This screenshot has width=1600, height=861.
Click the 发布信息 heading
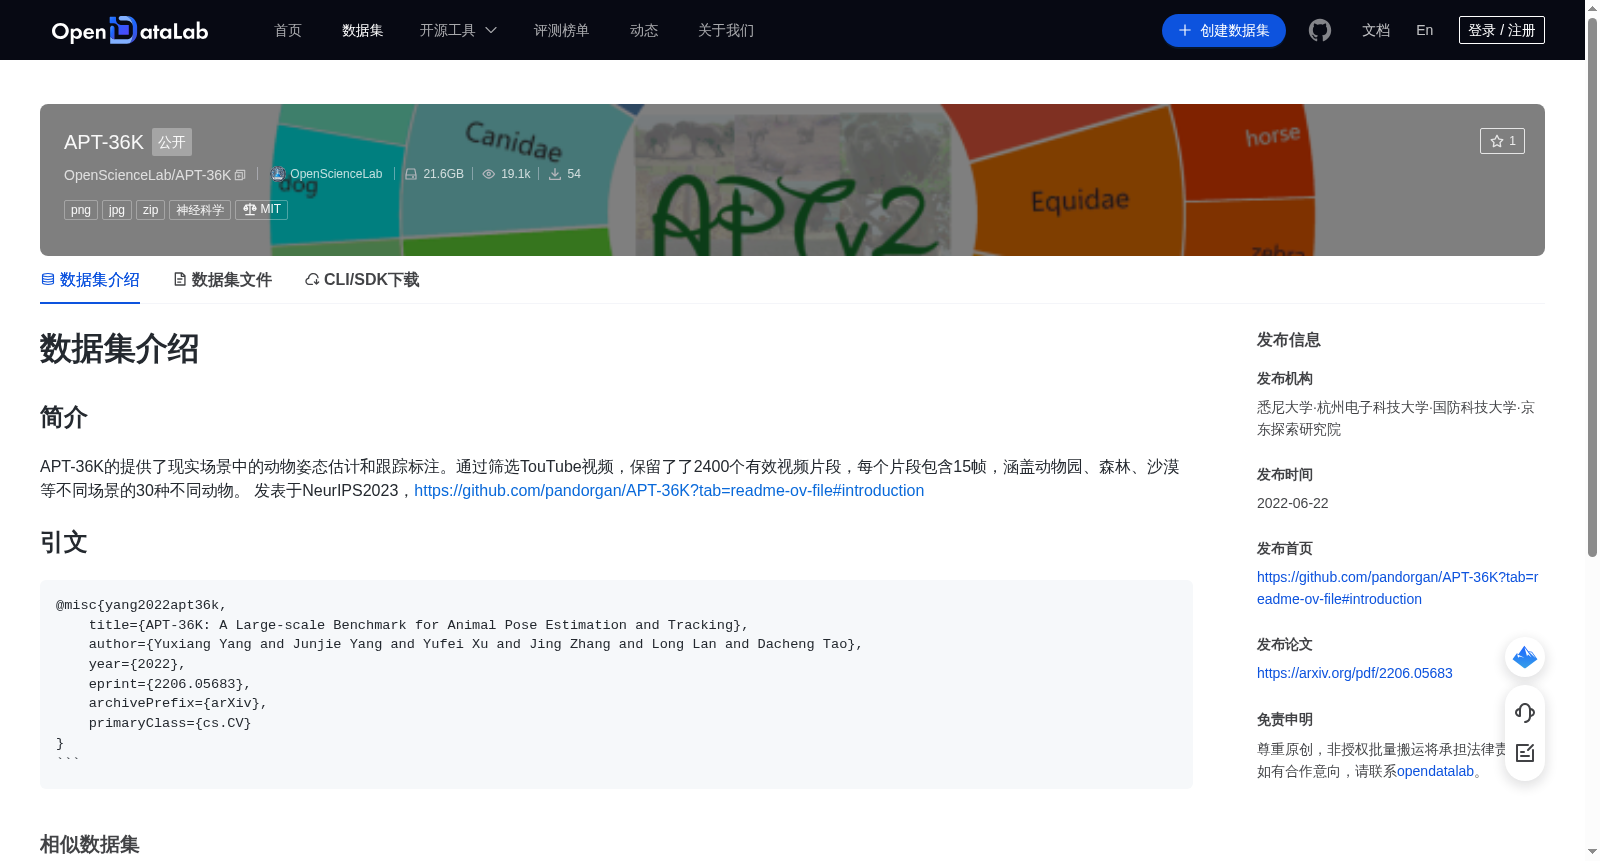1289,340
